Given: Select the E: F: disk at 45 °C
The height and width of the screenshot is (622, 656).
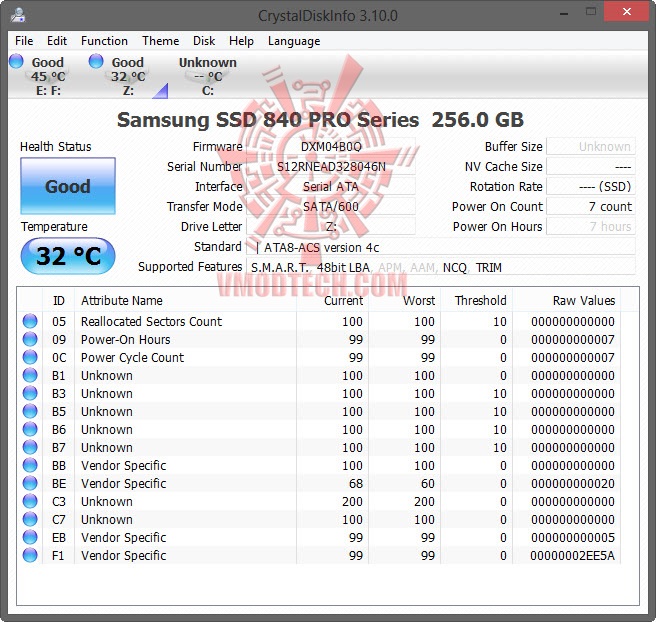Looking at the screenshot, I should (x=48, y=76).
